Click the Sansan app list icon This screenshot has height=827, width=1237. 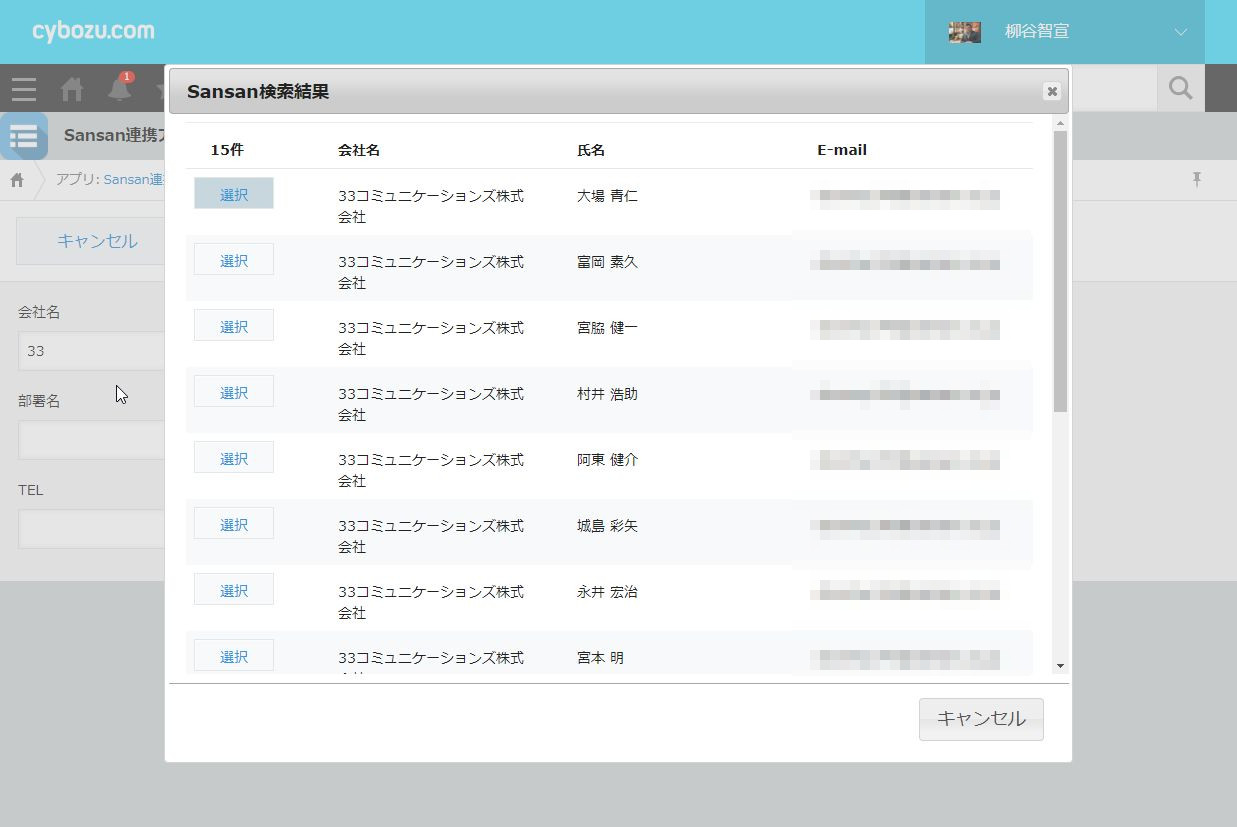[x=24, y=136]
